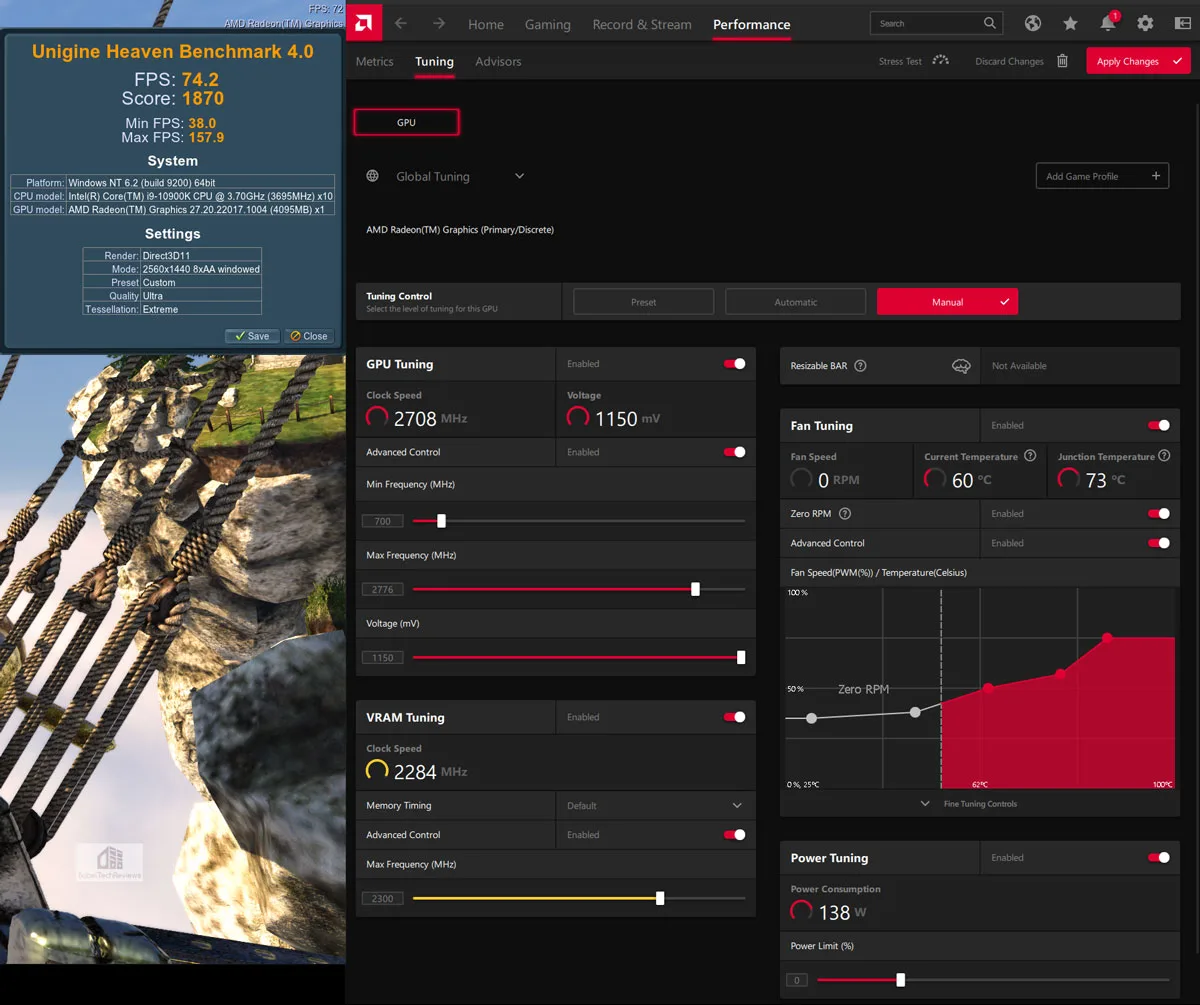Click the sidebar layout icon at top right
The height and width of the screenshot is (1005, 1200).
tap(1182, 23)
